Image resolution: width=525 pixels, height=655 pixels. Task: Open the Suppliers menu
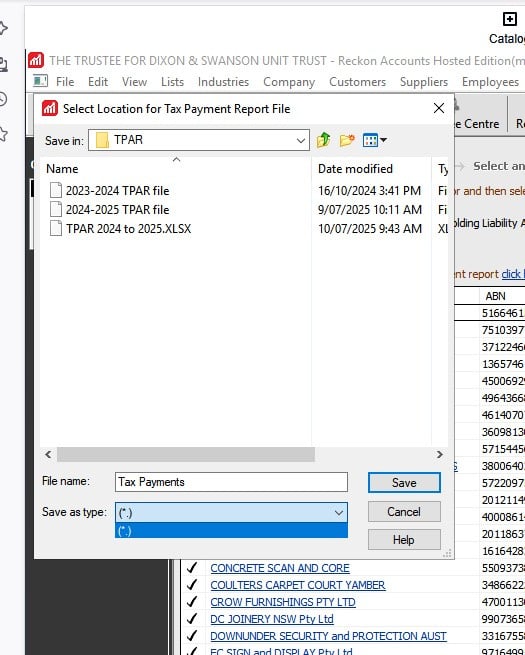coord(424,82)
